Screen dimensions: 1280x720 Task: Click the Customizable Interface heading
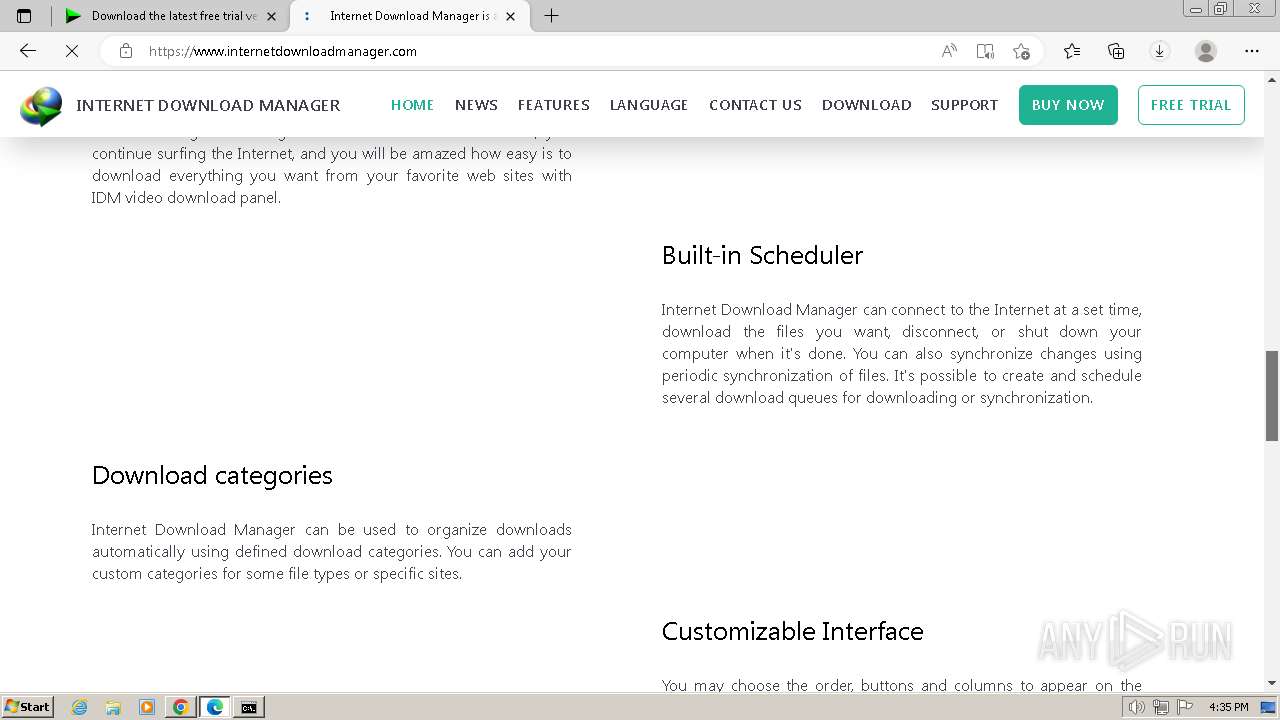[x=792, y=631]
